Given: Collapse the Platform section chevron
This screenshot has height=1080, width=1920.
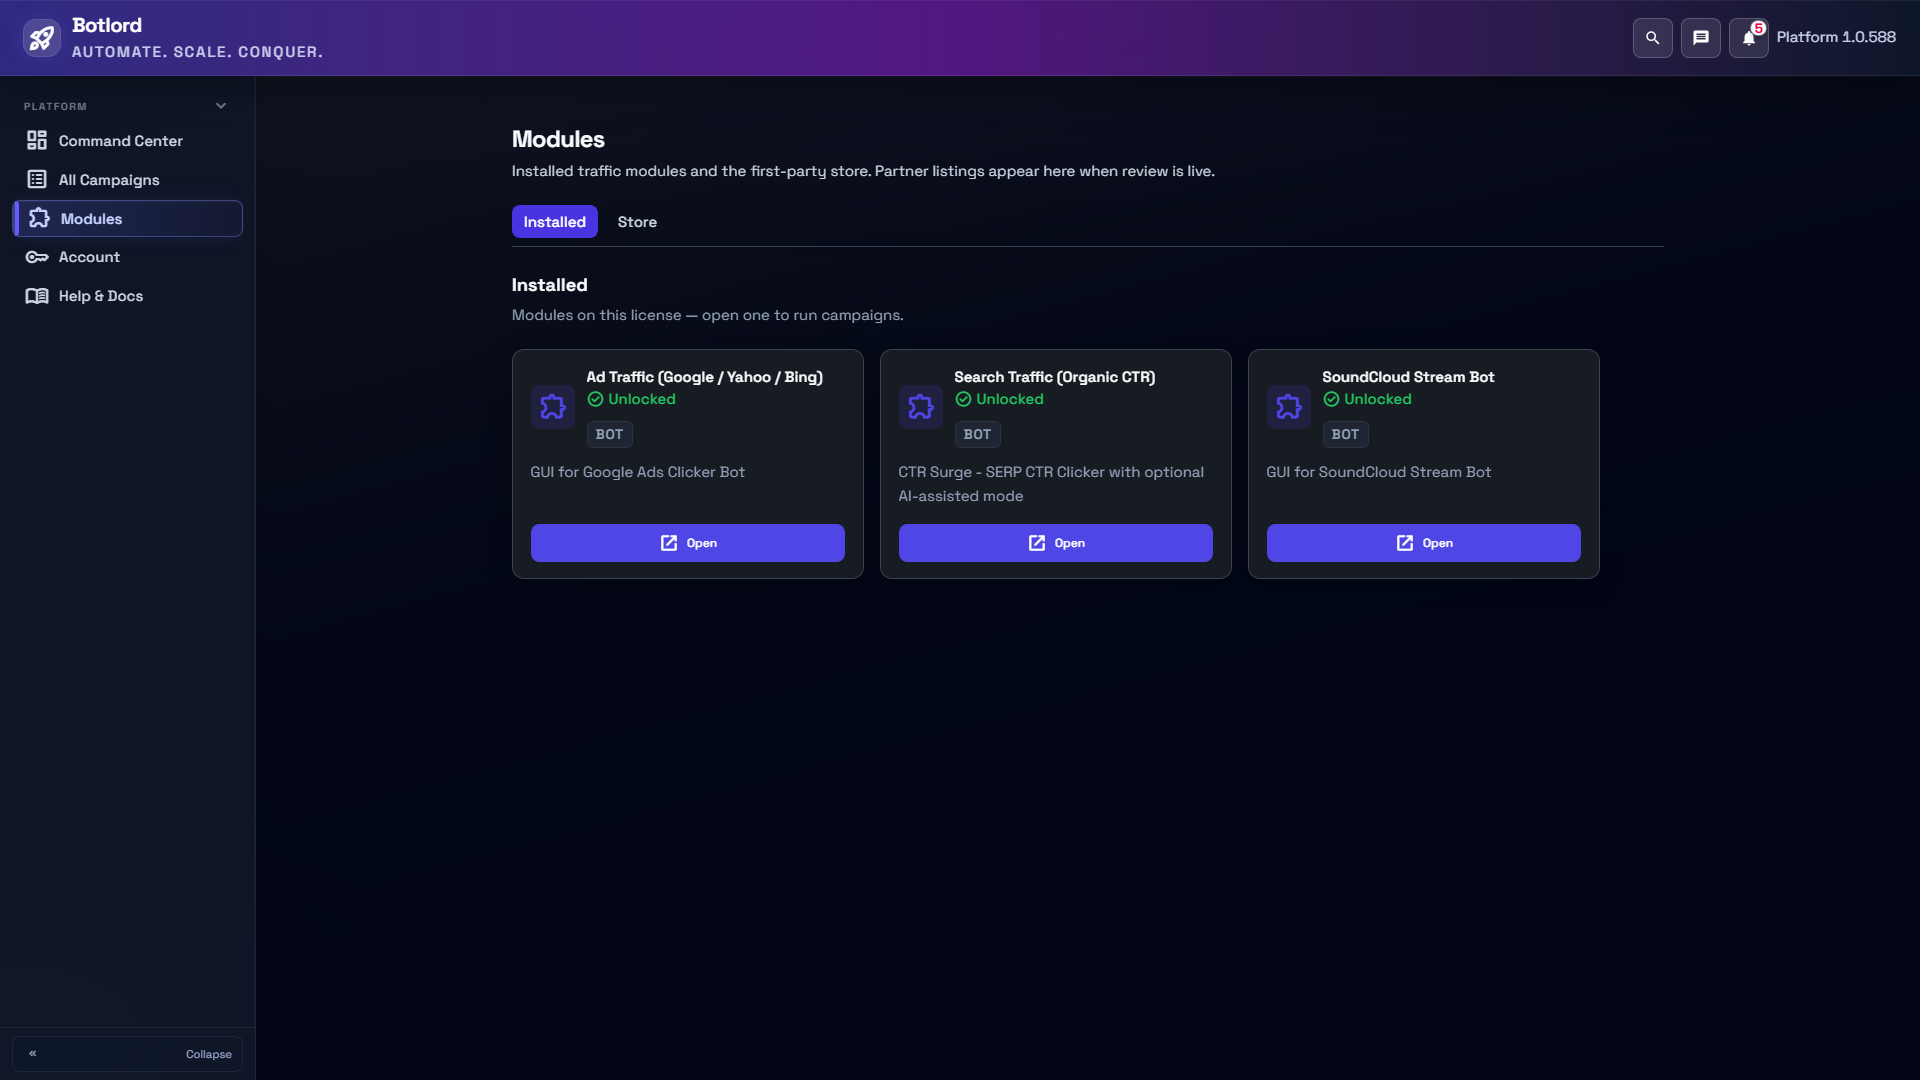Looking at the screenshot, I should 221,106.
